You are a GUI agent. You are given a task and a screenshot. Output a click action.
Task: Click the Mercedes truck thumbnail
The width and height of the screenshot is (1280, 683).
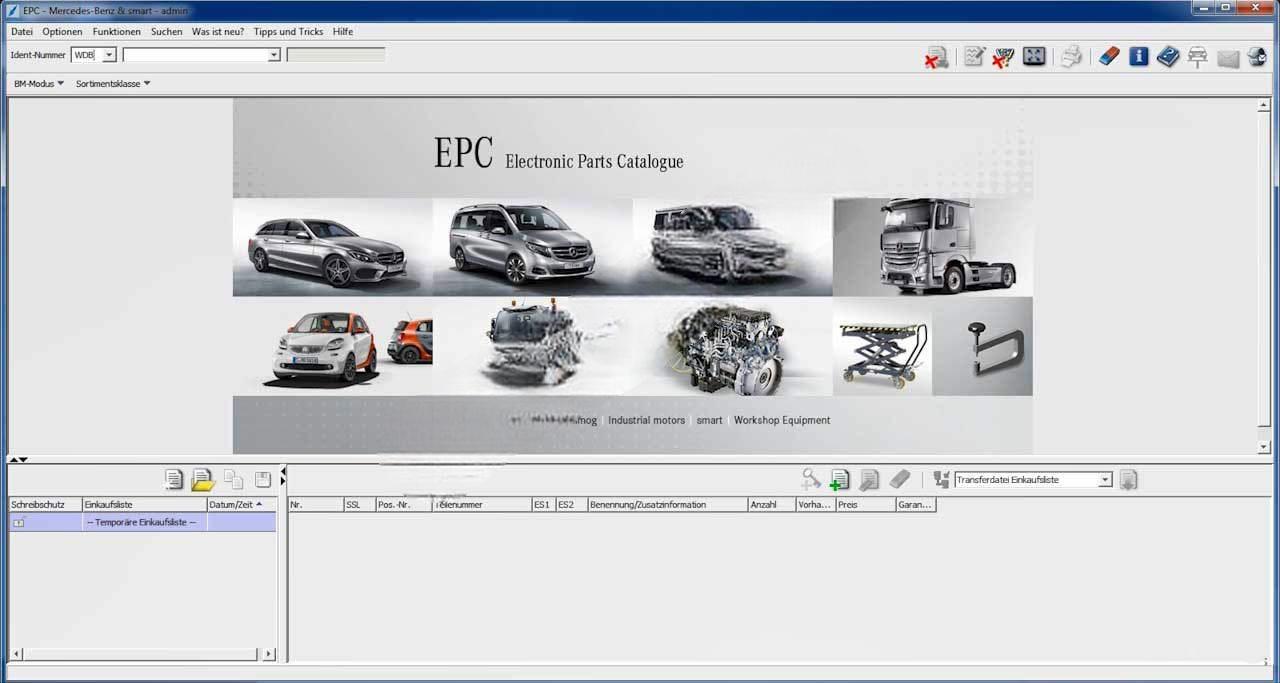[x=932, y=247]
